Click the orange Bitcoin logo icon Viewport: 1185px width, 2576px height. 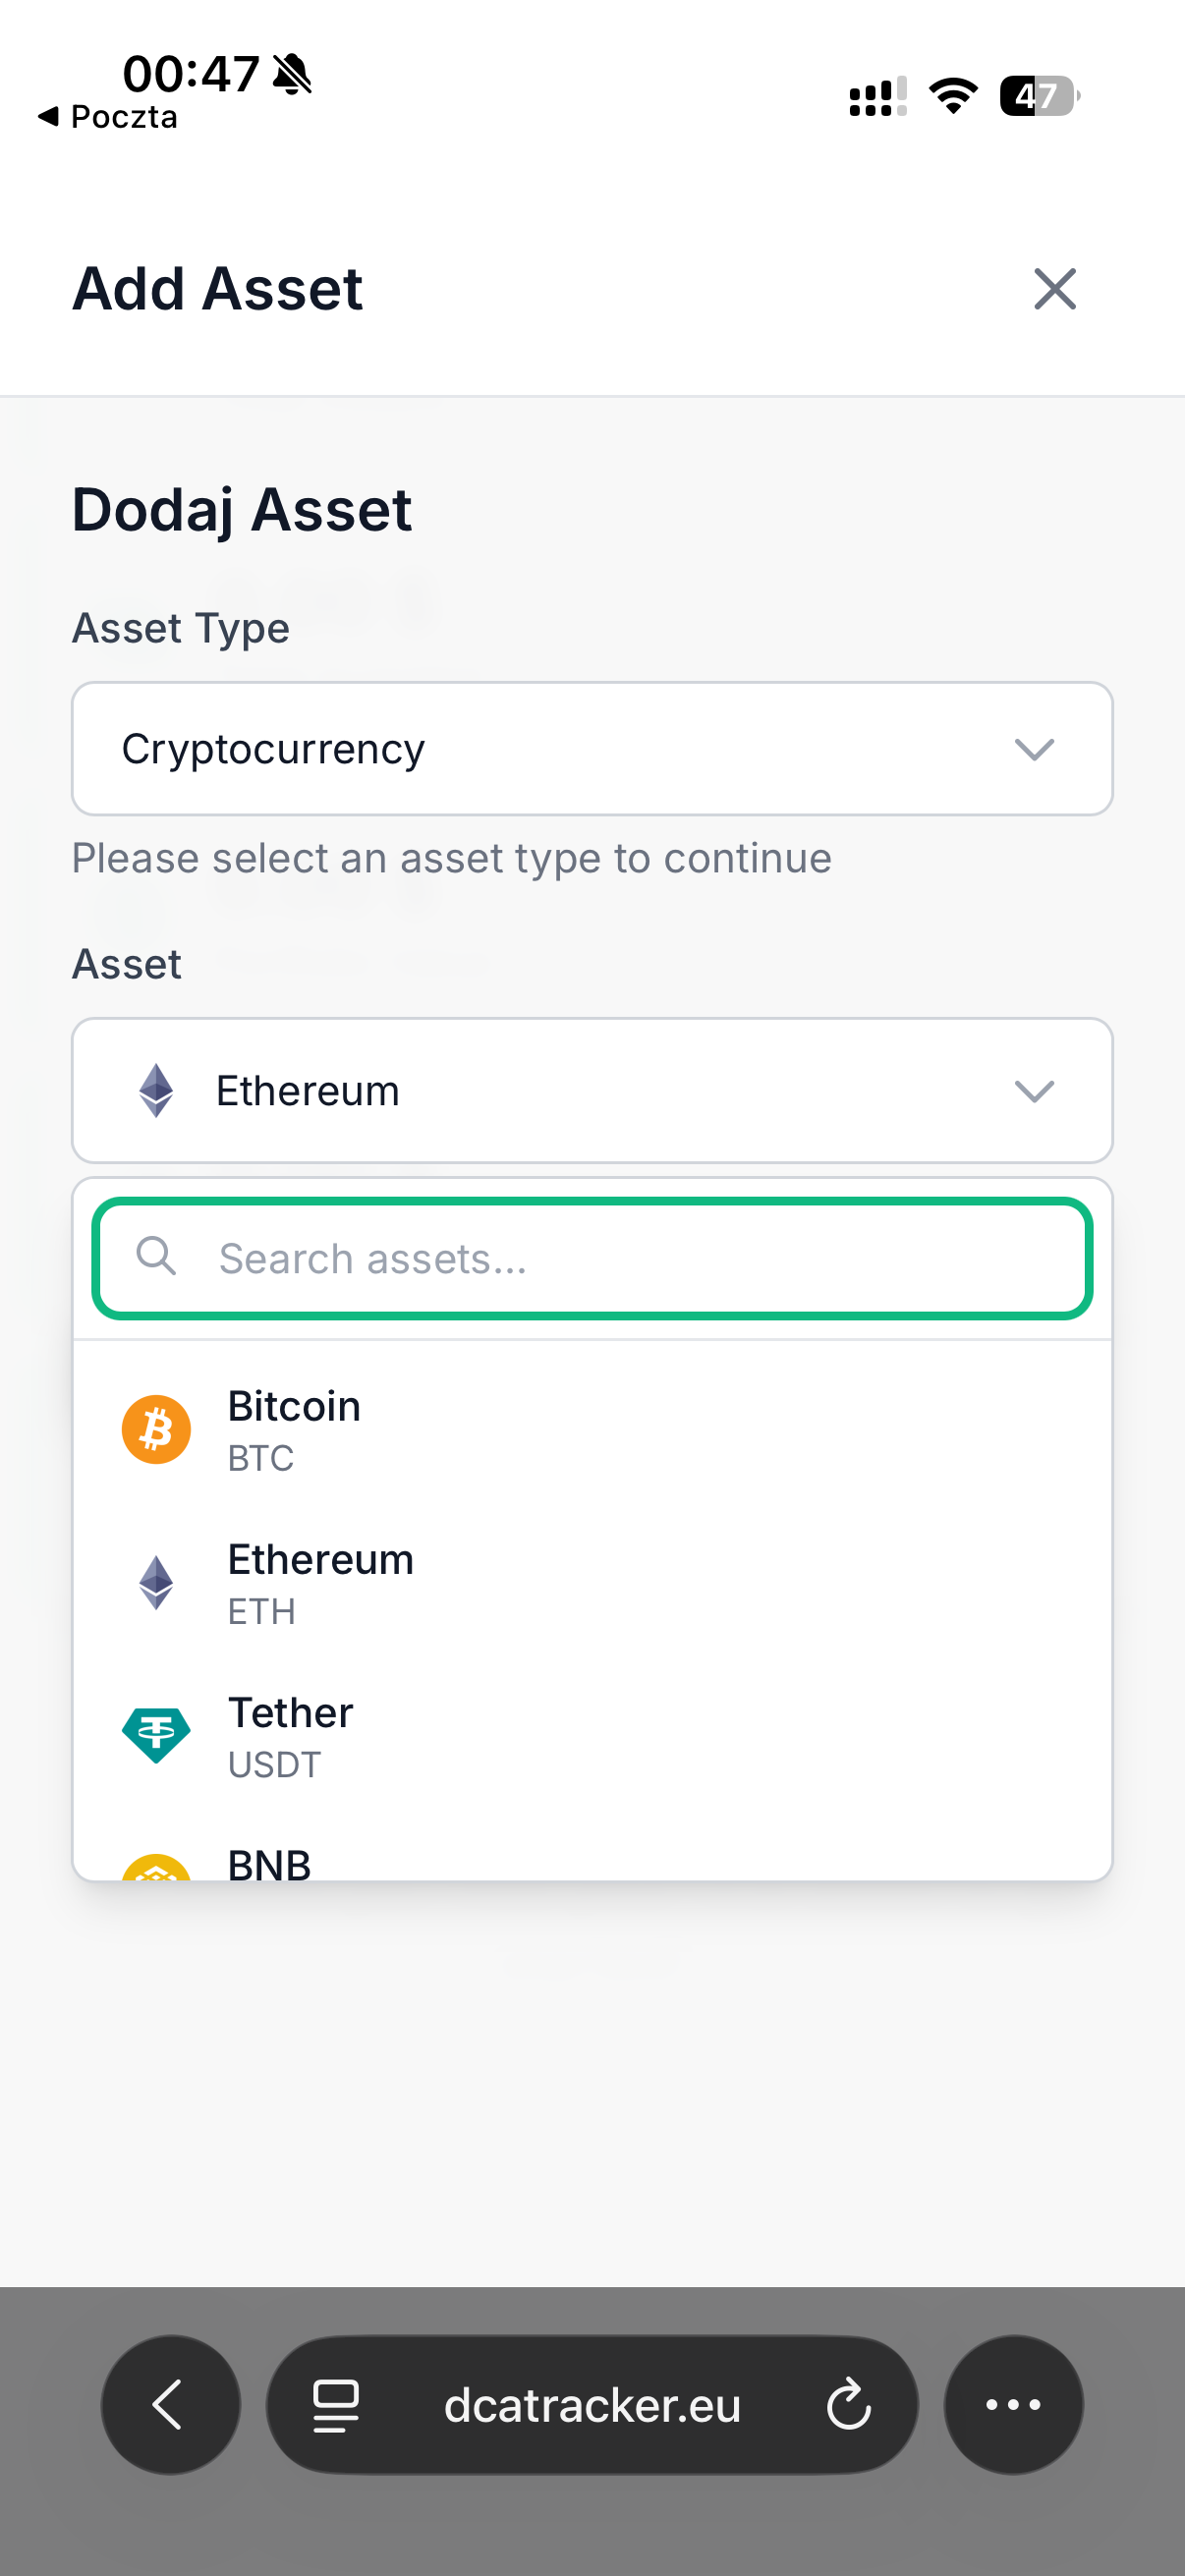tap(156, 1429)
